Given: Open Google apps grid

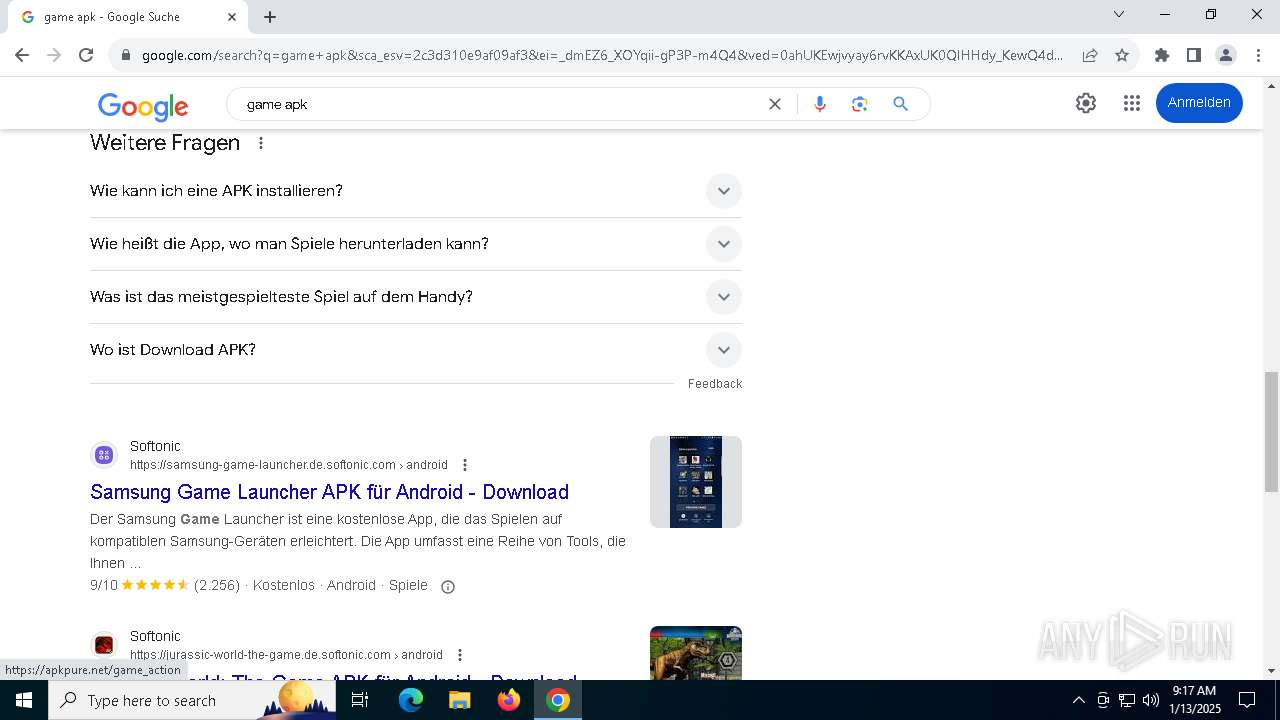Looking at the screenshot, I should click(x=1132, y=103).
